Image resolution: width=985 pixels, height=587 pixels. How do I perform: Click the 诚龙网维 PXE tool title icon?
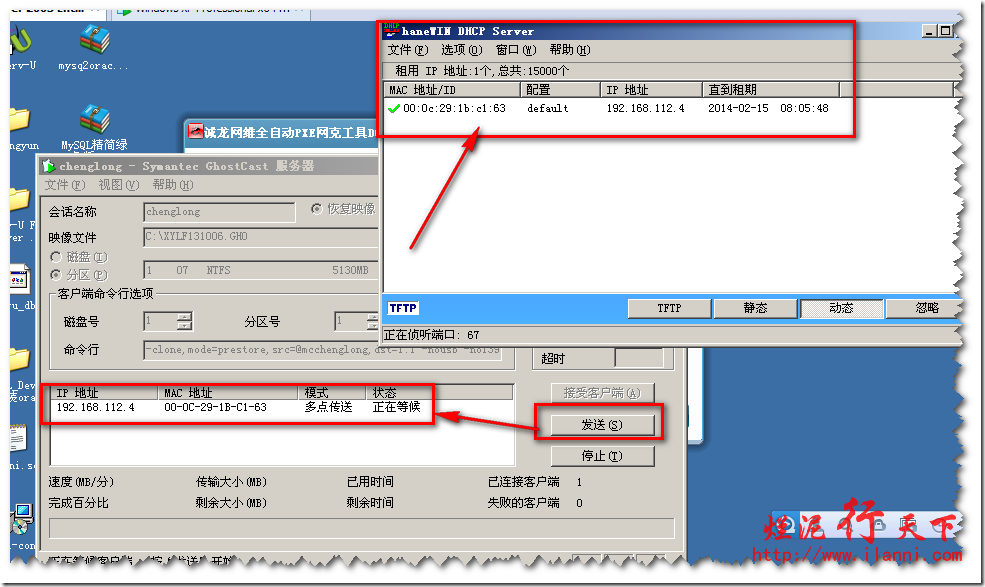click(x=195, y=131)
